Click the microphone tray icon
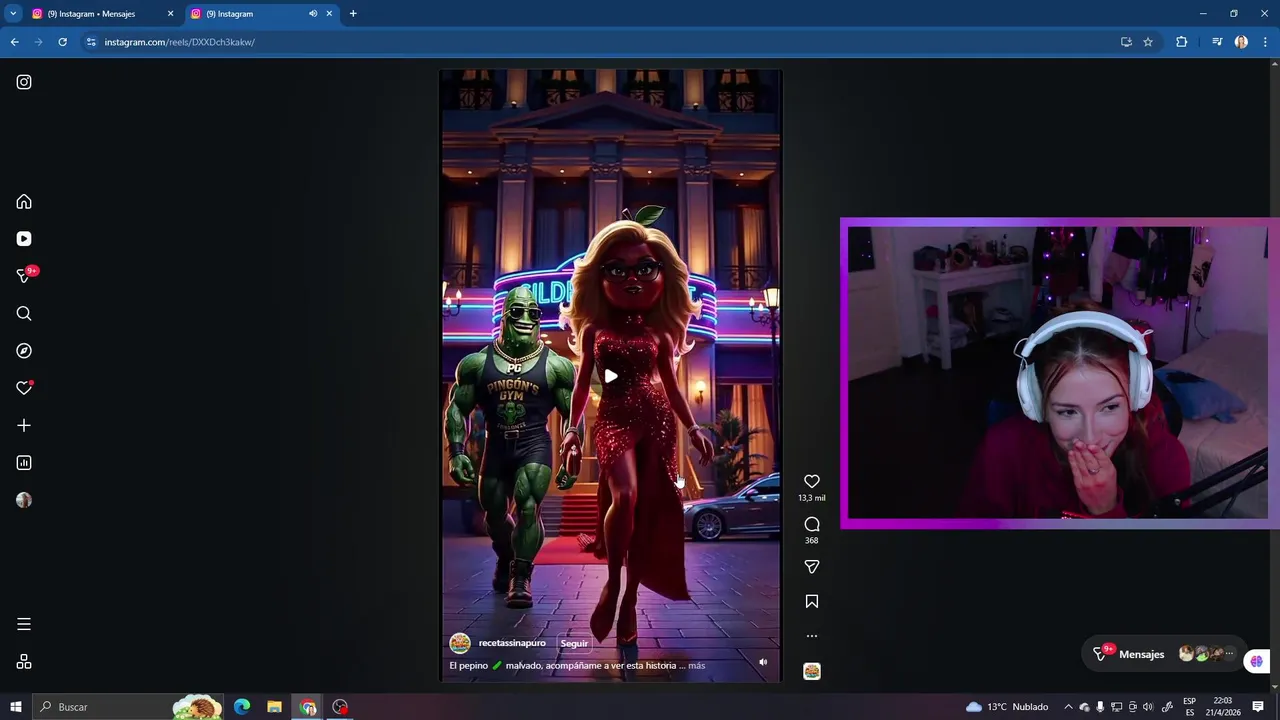Image resolution: width=1280 pixels, height=720 pixels. click(x=1100, y=707)
